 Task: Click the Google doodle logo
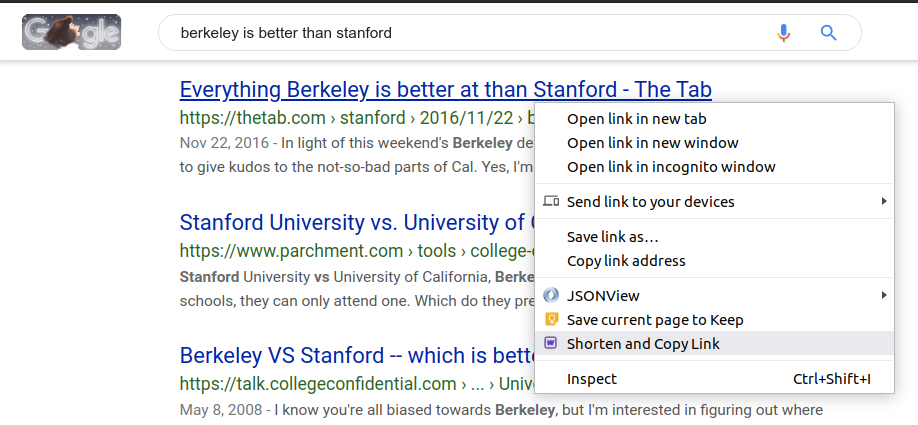pos(71,33)
